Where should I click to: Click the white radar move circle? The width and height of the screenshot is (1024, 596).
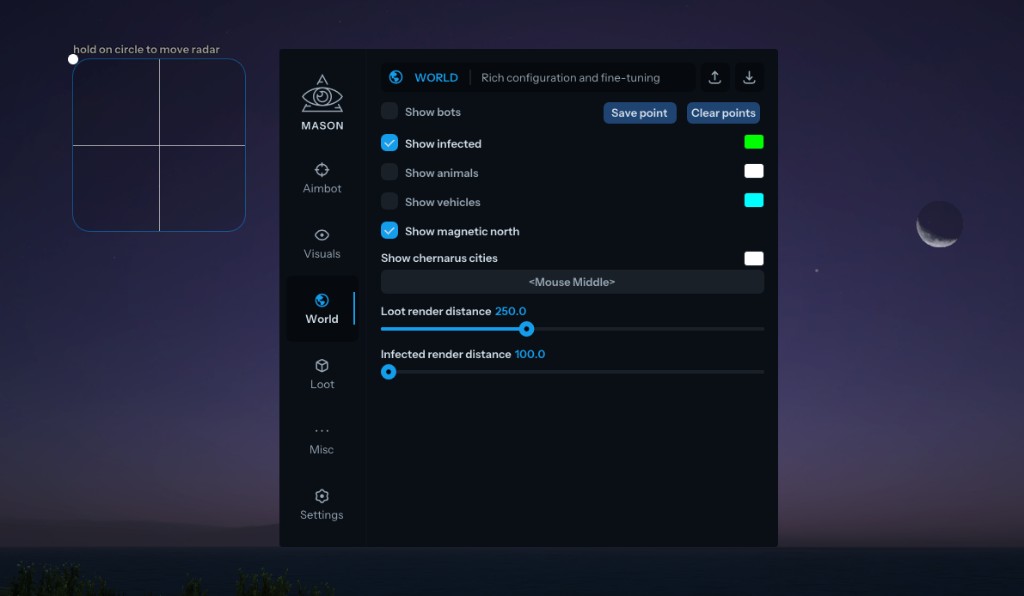(73, 59)
